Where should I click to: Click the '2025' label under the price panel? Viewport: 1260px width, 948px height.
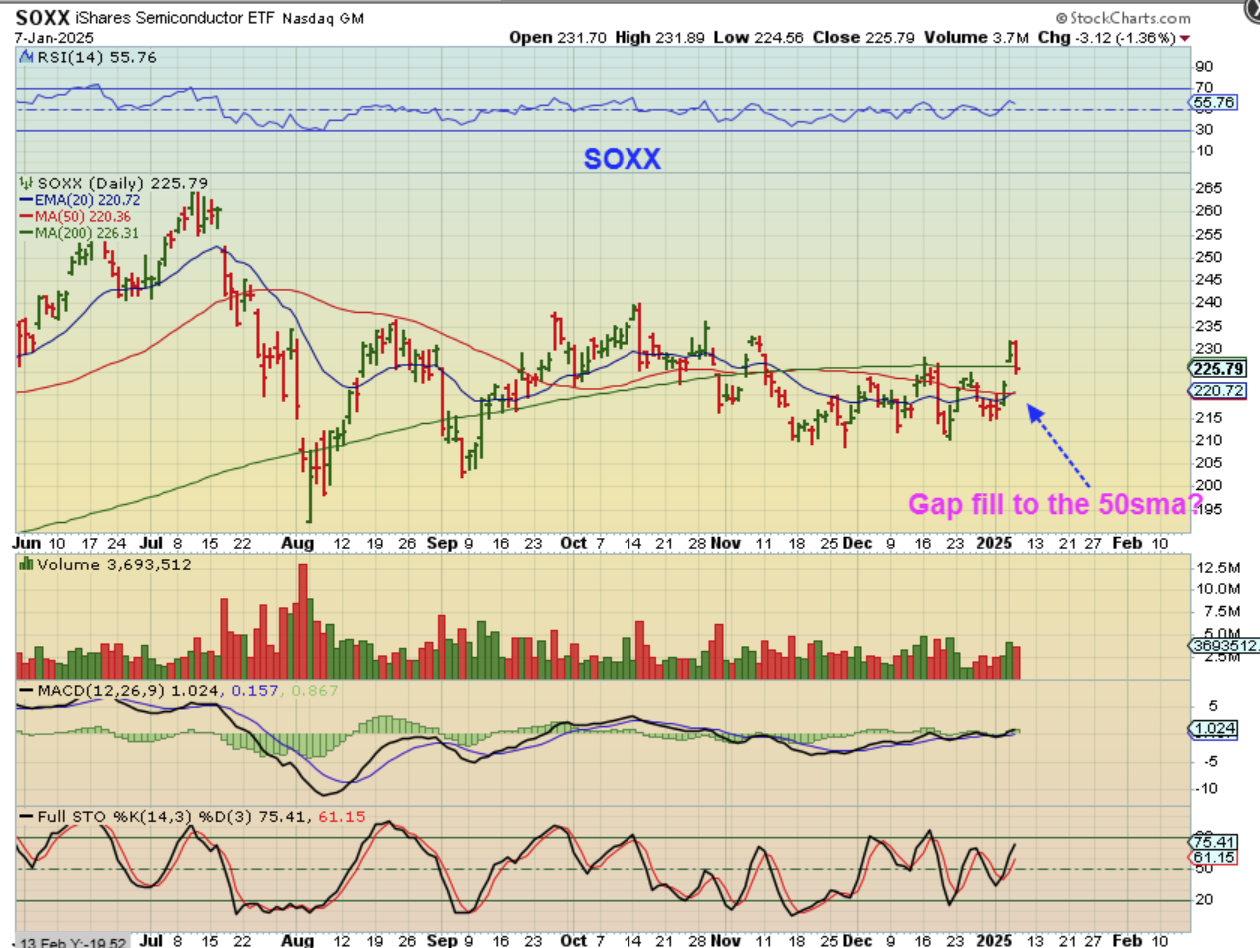(996, 543)
